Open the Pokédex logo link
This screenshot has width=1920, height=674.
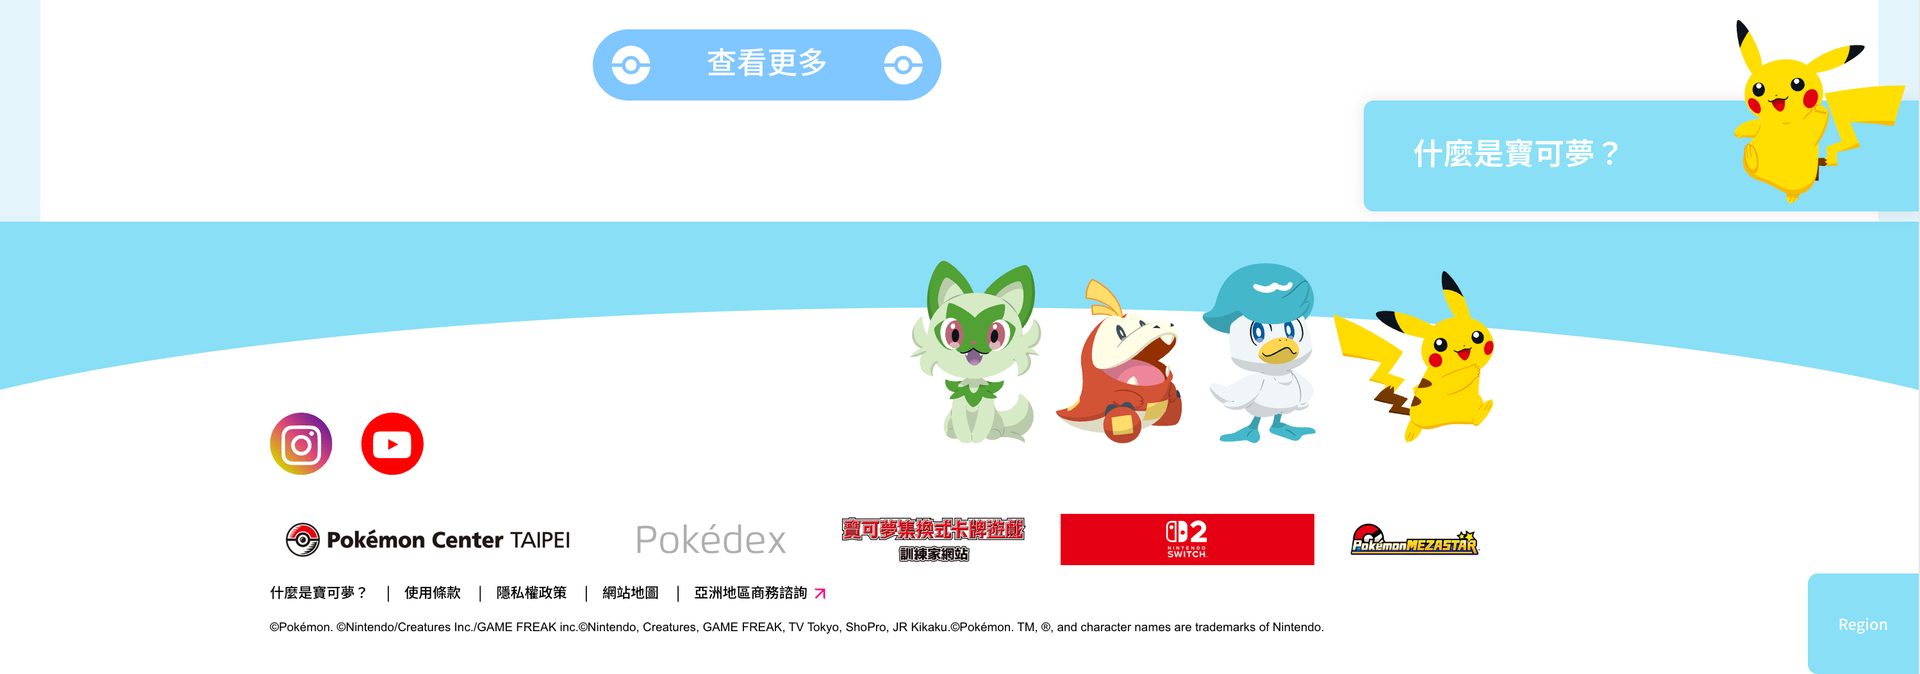pos(711,540)
